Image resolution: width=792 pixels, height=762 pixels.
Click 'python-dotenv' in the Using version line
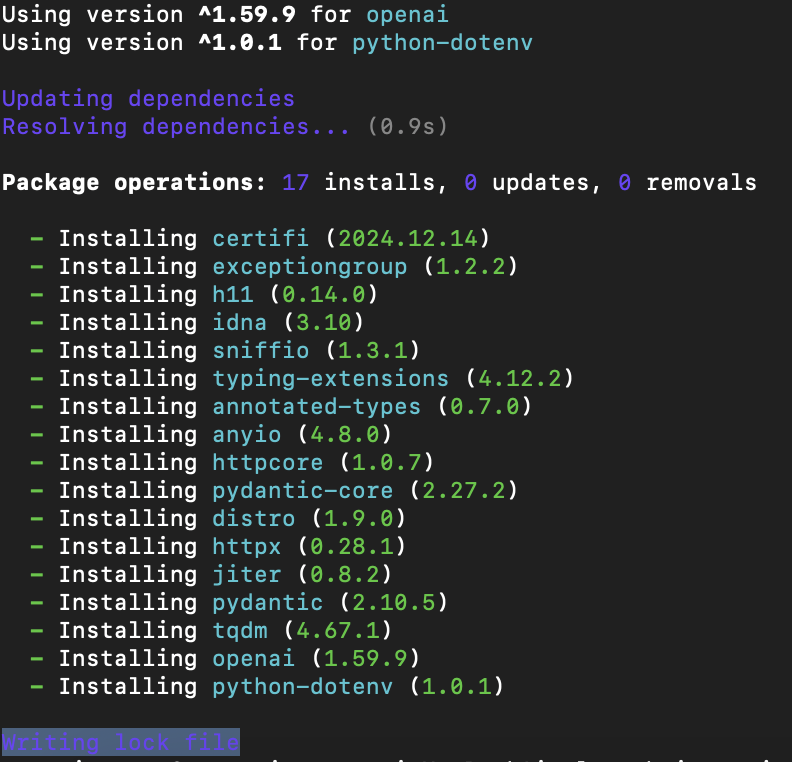point(442,43)
